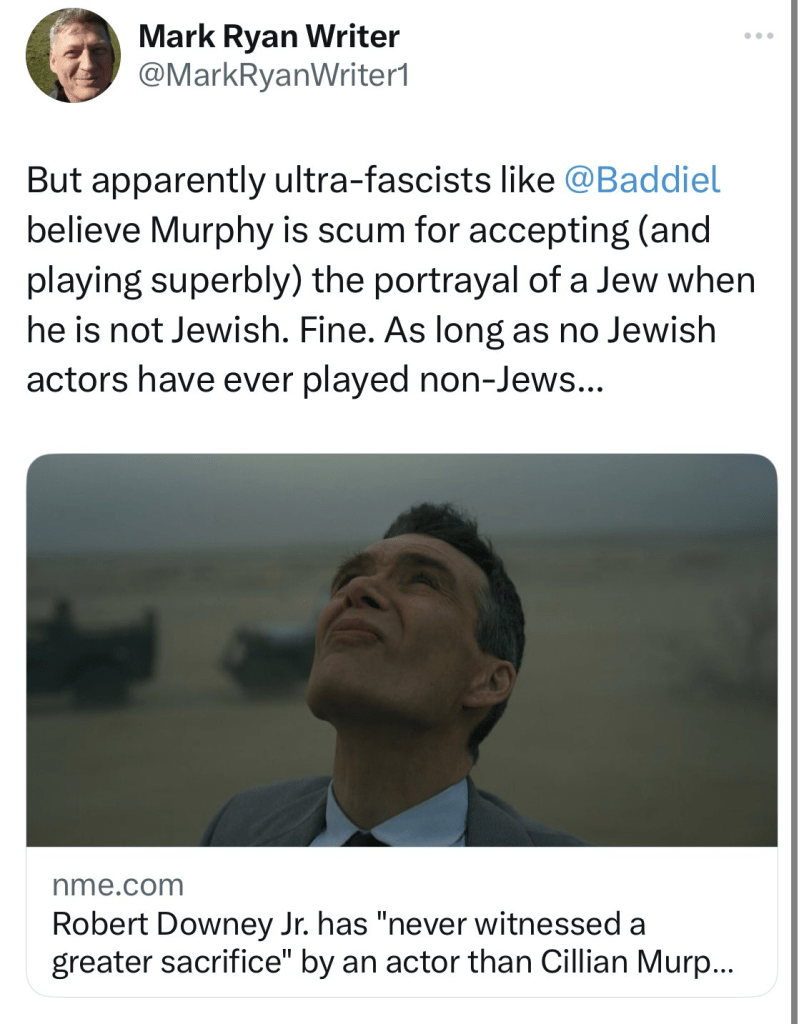Open the article preview image
Screen dimensions: 804x1024
[401, 650]
